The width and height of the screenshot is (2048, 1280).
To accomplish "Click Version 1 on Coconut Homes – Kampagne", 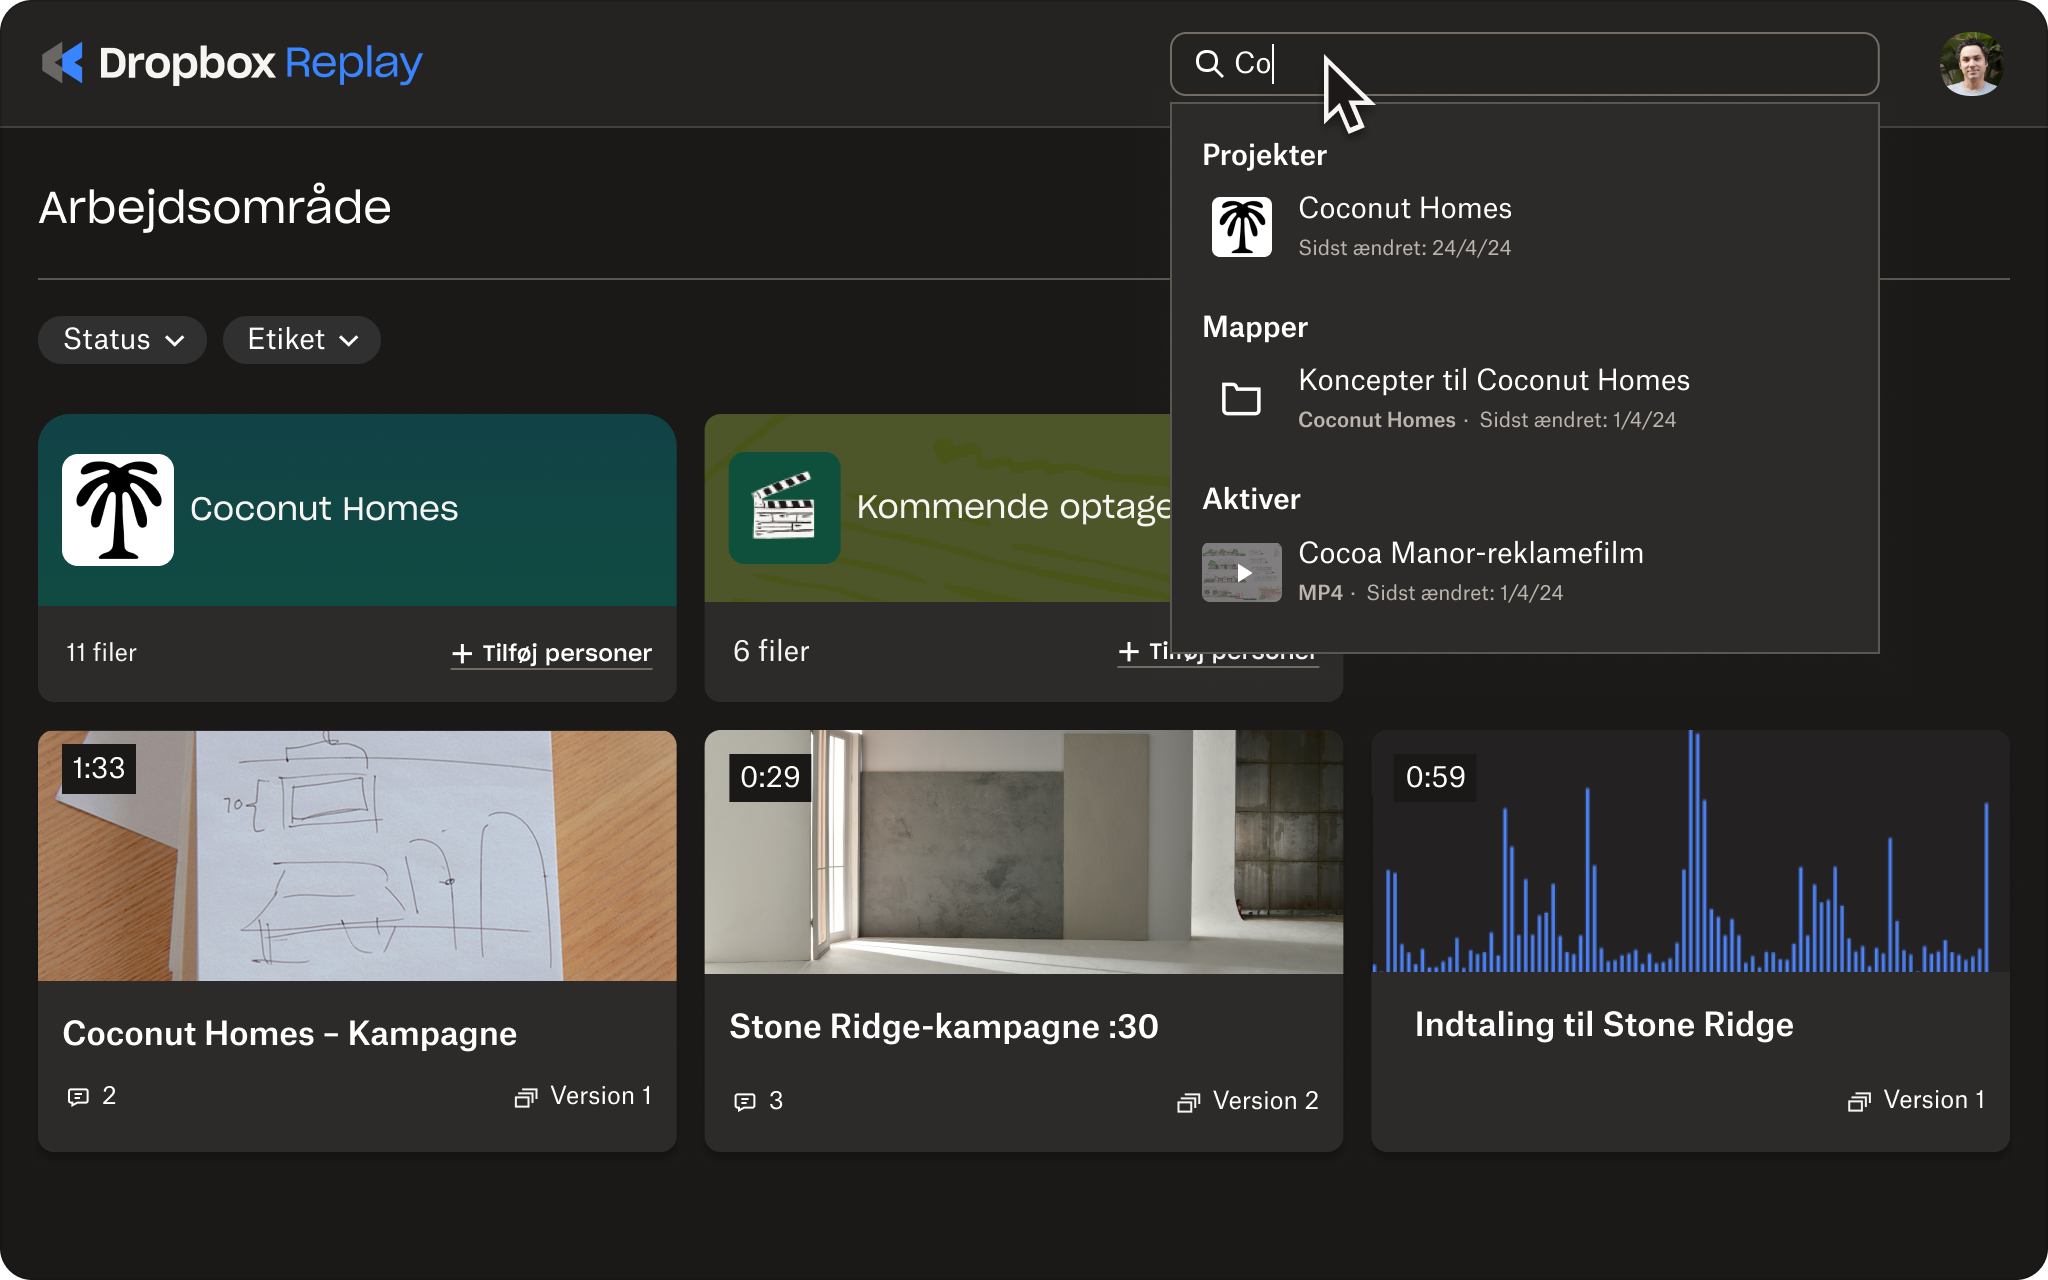I will point(601,1096).
